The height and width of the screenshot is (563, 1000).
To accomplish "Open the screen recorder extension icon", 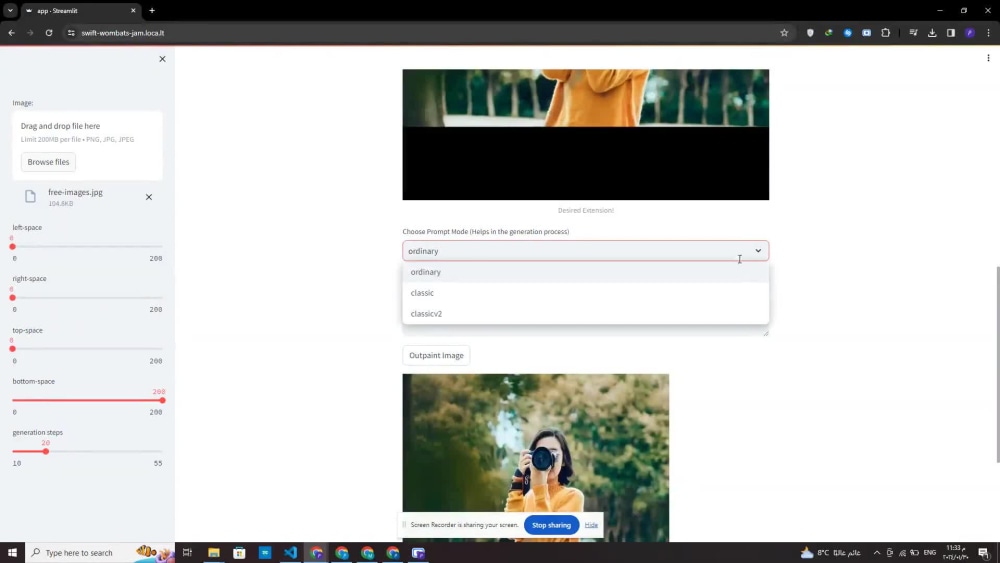I will [x=866, y=33].
